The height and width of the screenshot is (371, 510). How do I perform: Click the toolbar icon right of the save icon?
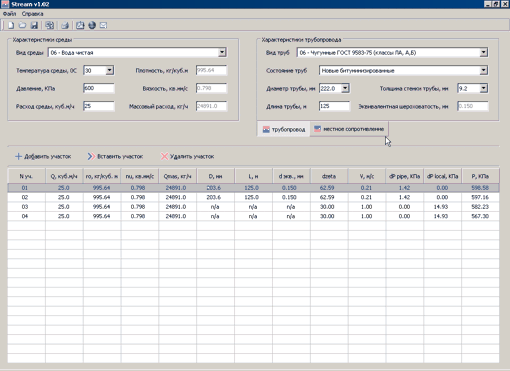pos(50,25)
